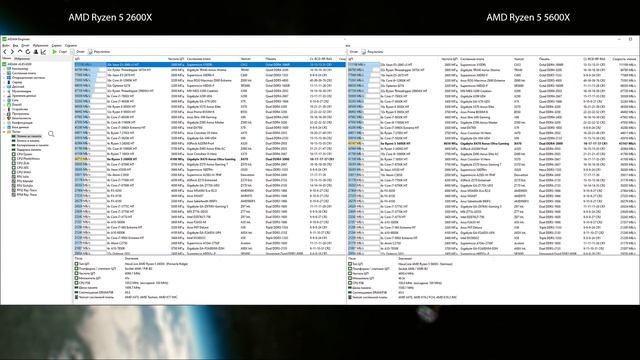Click the graph chart icon in toolbar
Screen dimensions: 640x360
coord(43,52)
